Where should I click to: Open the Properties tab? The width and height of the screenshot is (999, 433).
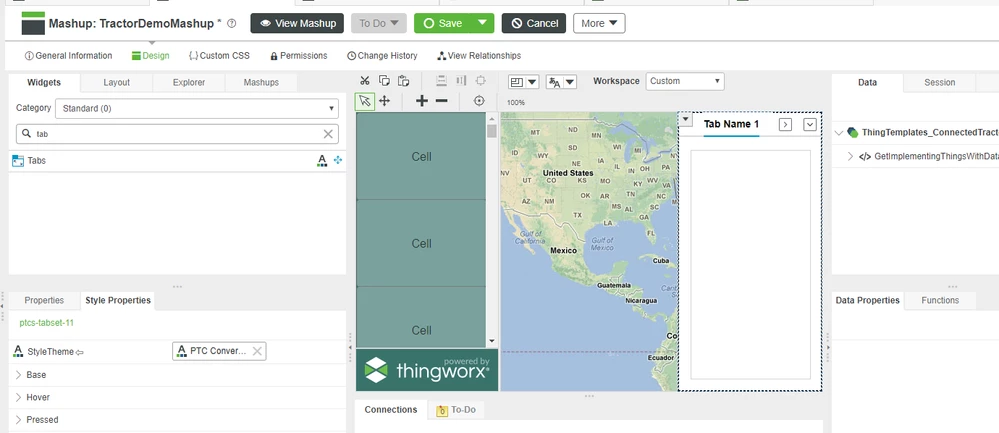[44, 300]
